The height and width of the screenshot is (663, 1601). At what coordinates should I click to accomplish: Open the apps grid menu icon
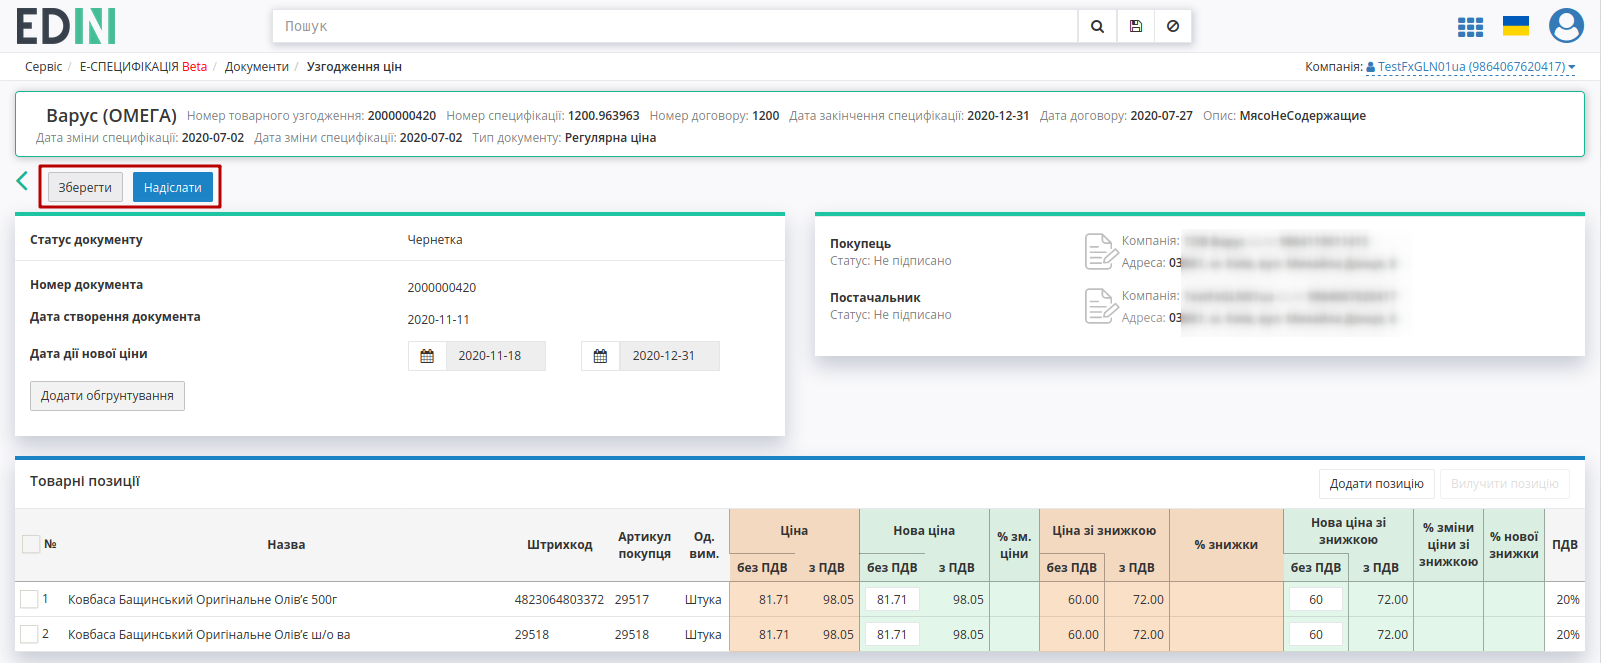point(1470,27)
